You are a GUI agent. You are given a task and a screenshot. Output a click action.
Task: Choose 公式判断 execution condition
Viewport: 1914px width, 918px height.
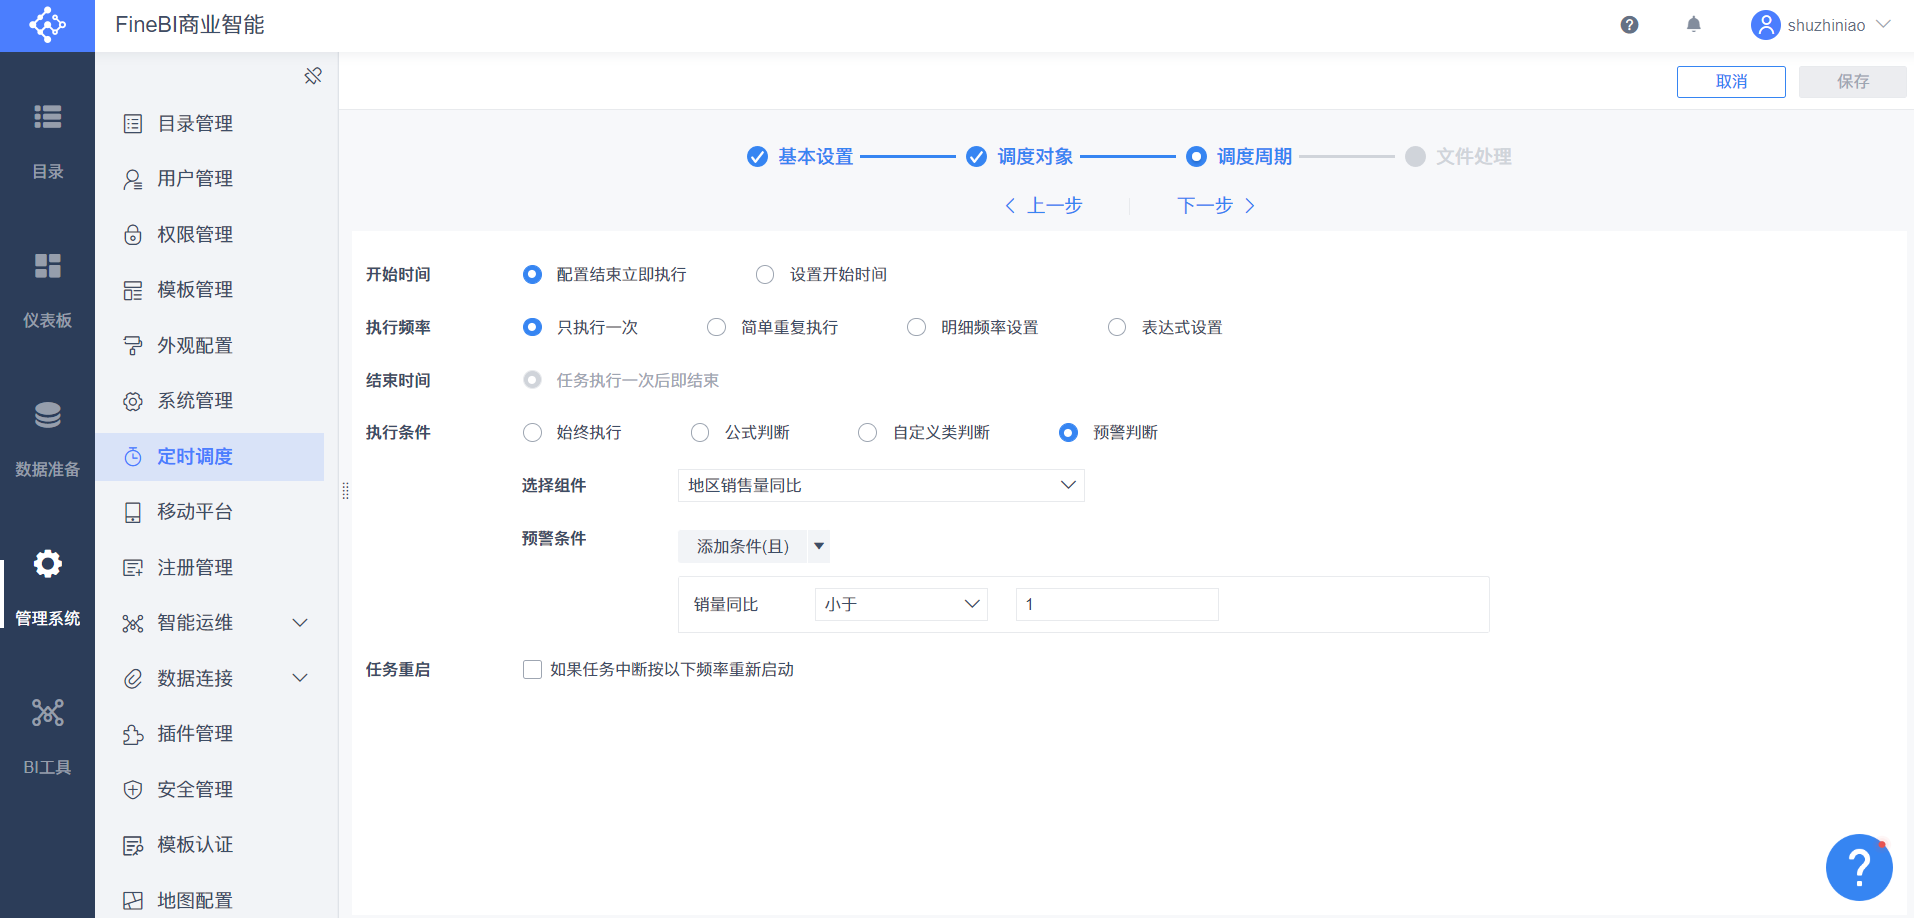[700, 433]
